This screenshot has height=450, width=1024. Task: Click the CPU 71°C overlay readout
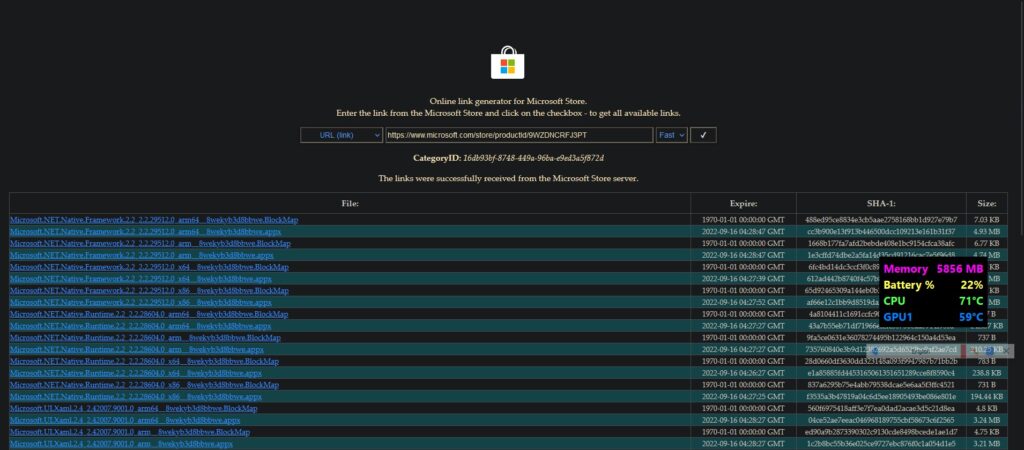point(933,301)
